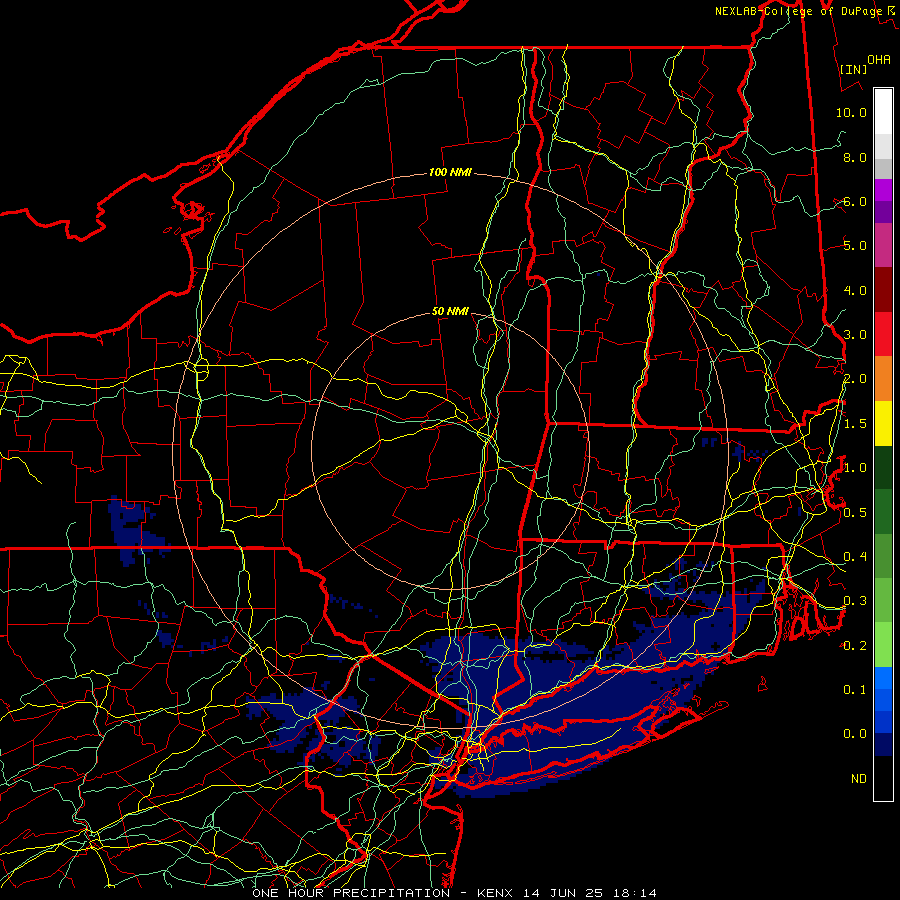
Task: Click the 18:14 time stamp
Action: [636, 893]
